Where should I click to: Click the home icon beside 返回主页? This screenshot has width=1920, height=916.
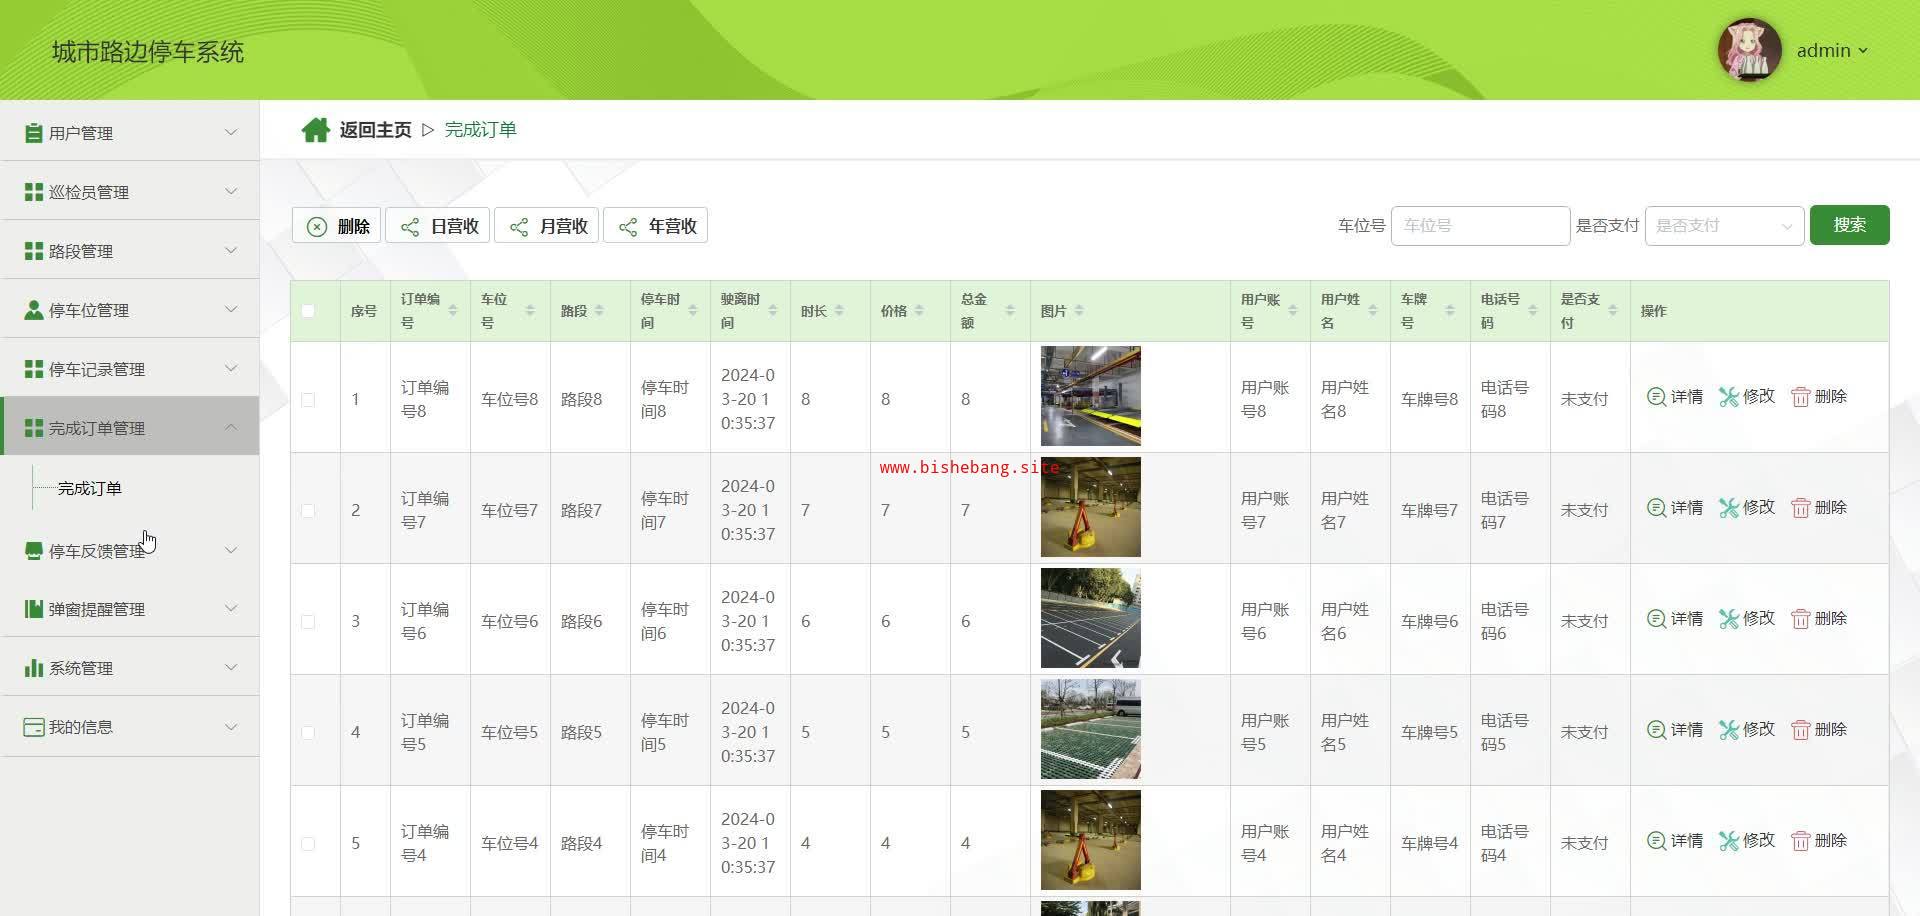(315, 130)
